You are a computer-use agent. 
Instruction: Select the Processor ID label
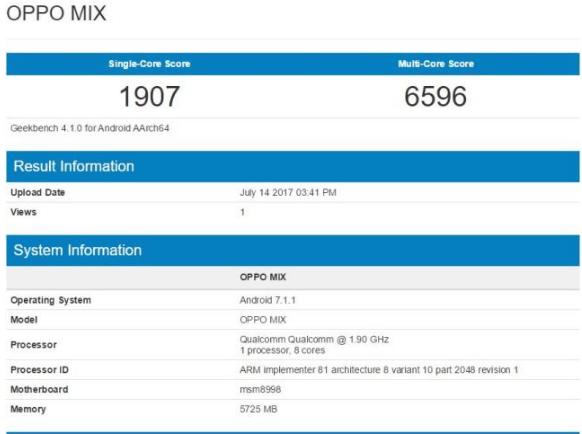point(39,370)
